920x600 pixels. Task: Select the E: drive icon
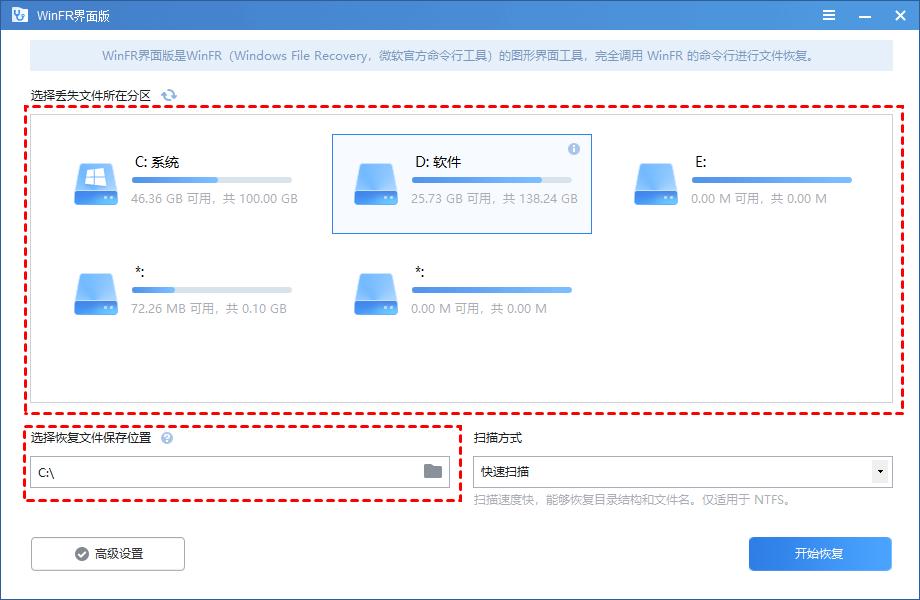coord(655,183)
